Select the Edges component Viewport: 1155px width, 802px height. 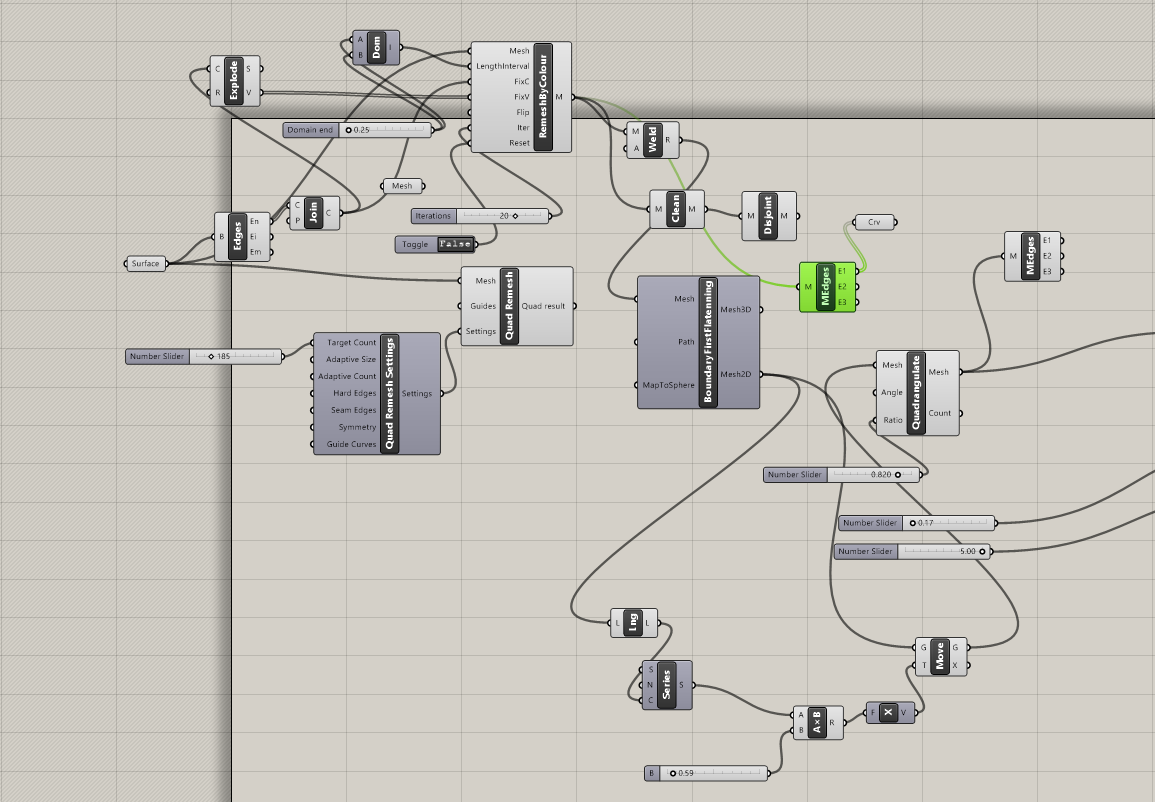(242, 236)
